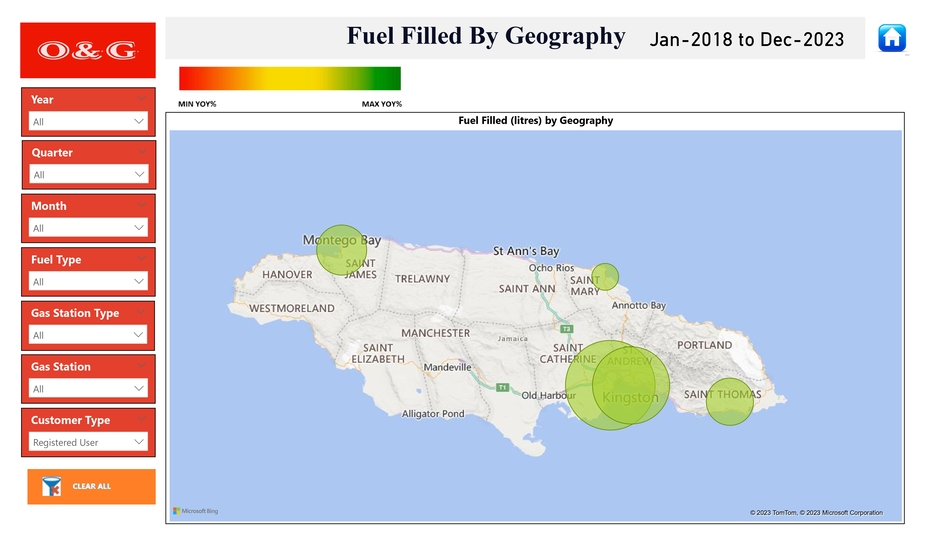The image size is (935, 541).
Task: Click the Microsoft Bing logo on map
Action: pyautogui.click(x=195, y=511)
